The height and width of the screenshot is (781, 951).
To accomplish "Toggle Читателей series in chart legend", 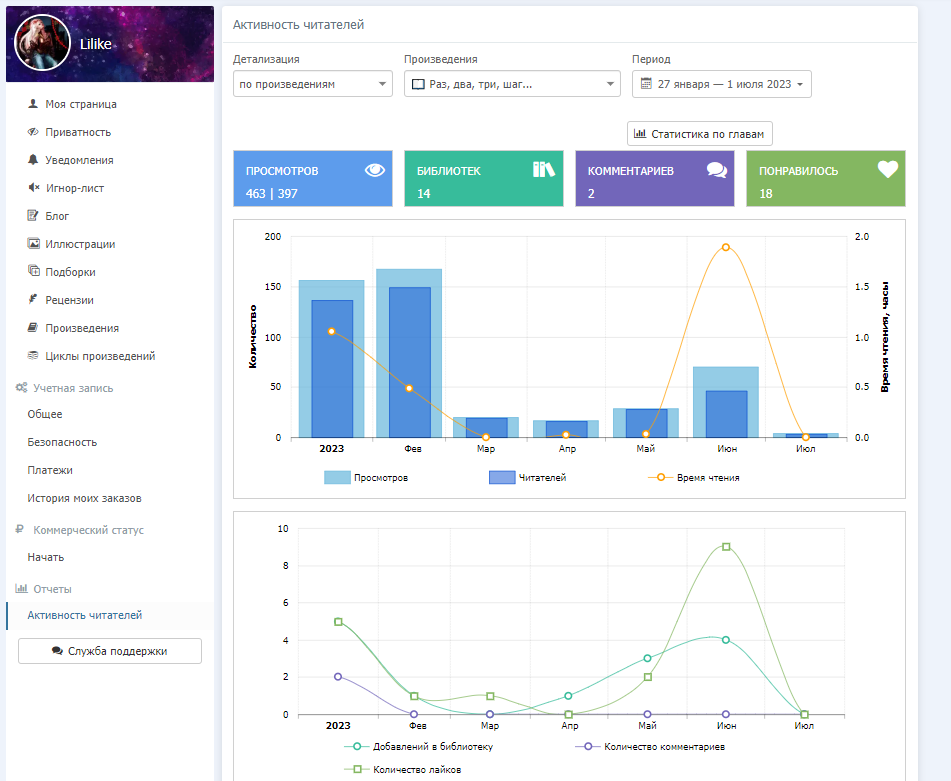I will tap(528, 478).
